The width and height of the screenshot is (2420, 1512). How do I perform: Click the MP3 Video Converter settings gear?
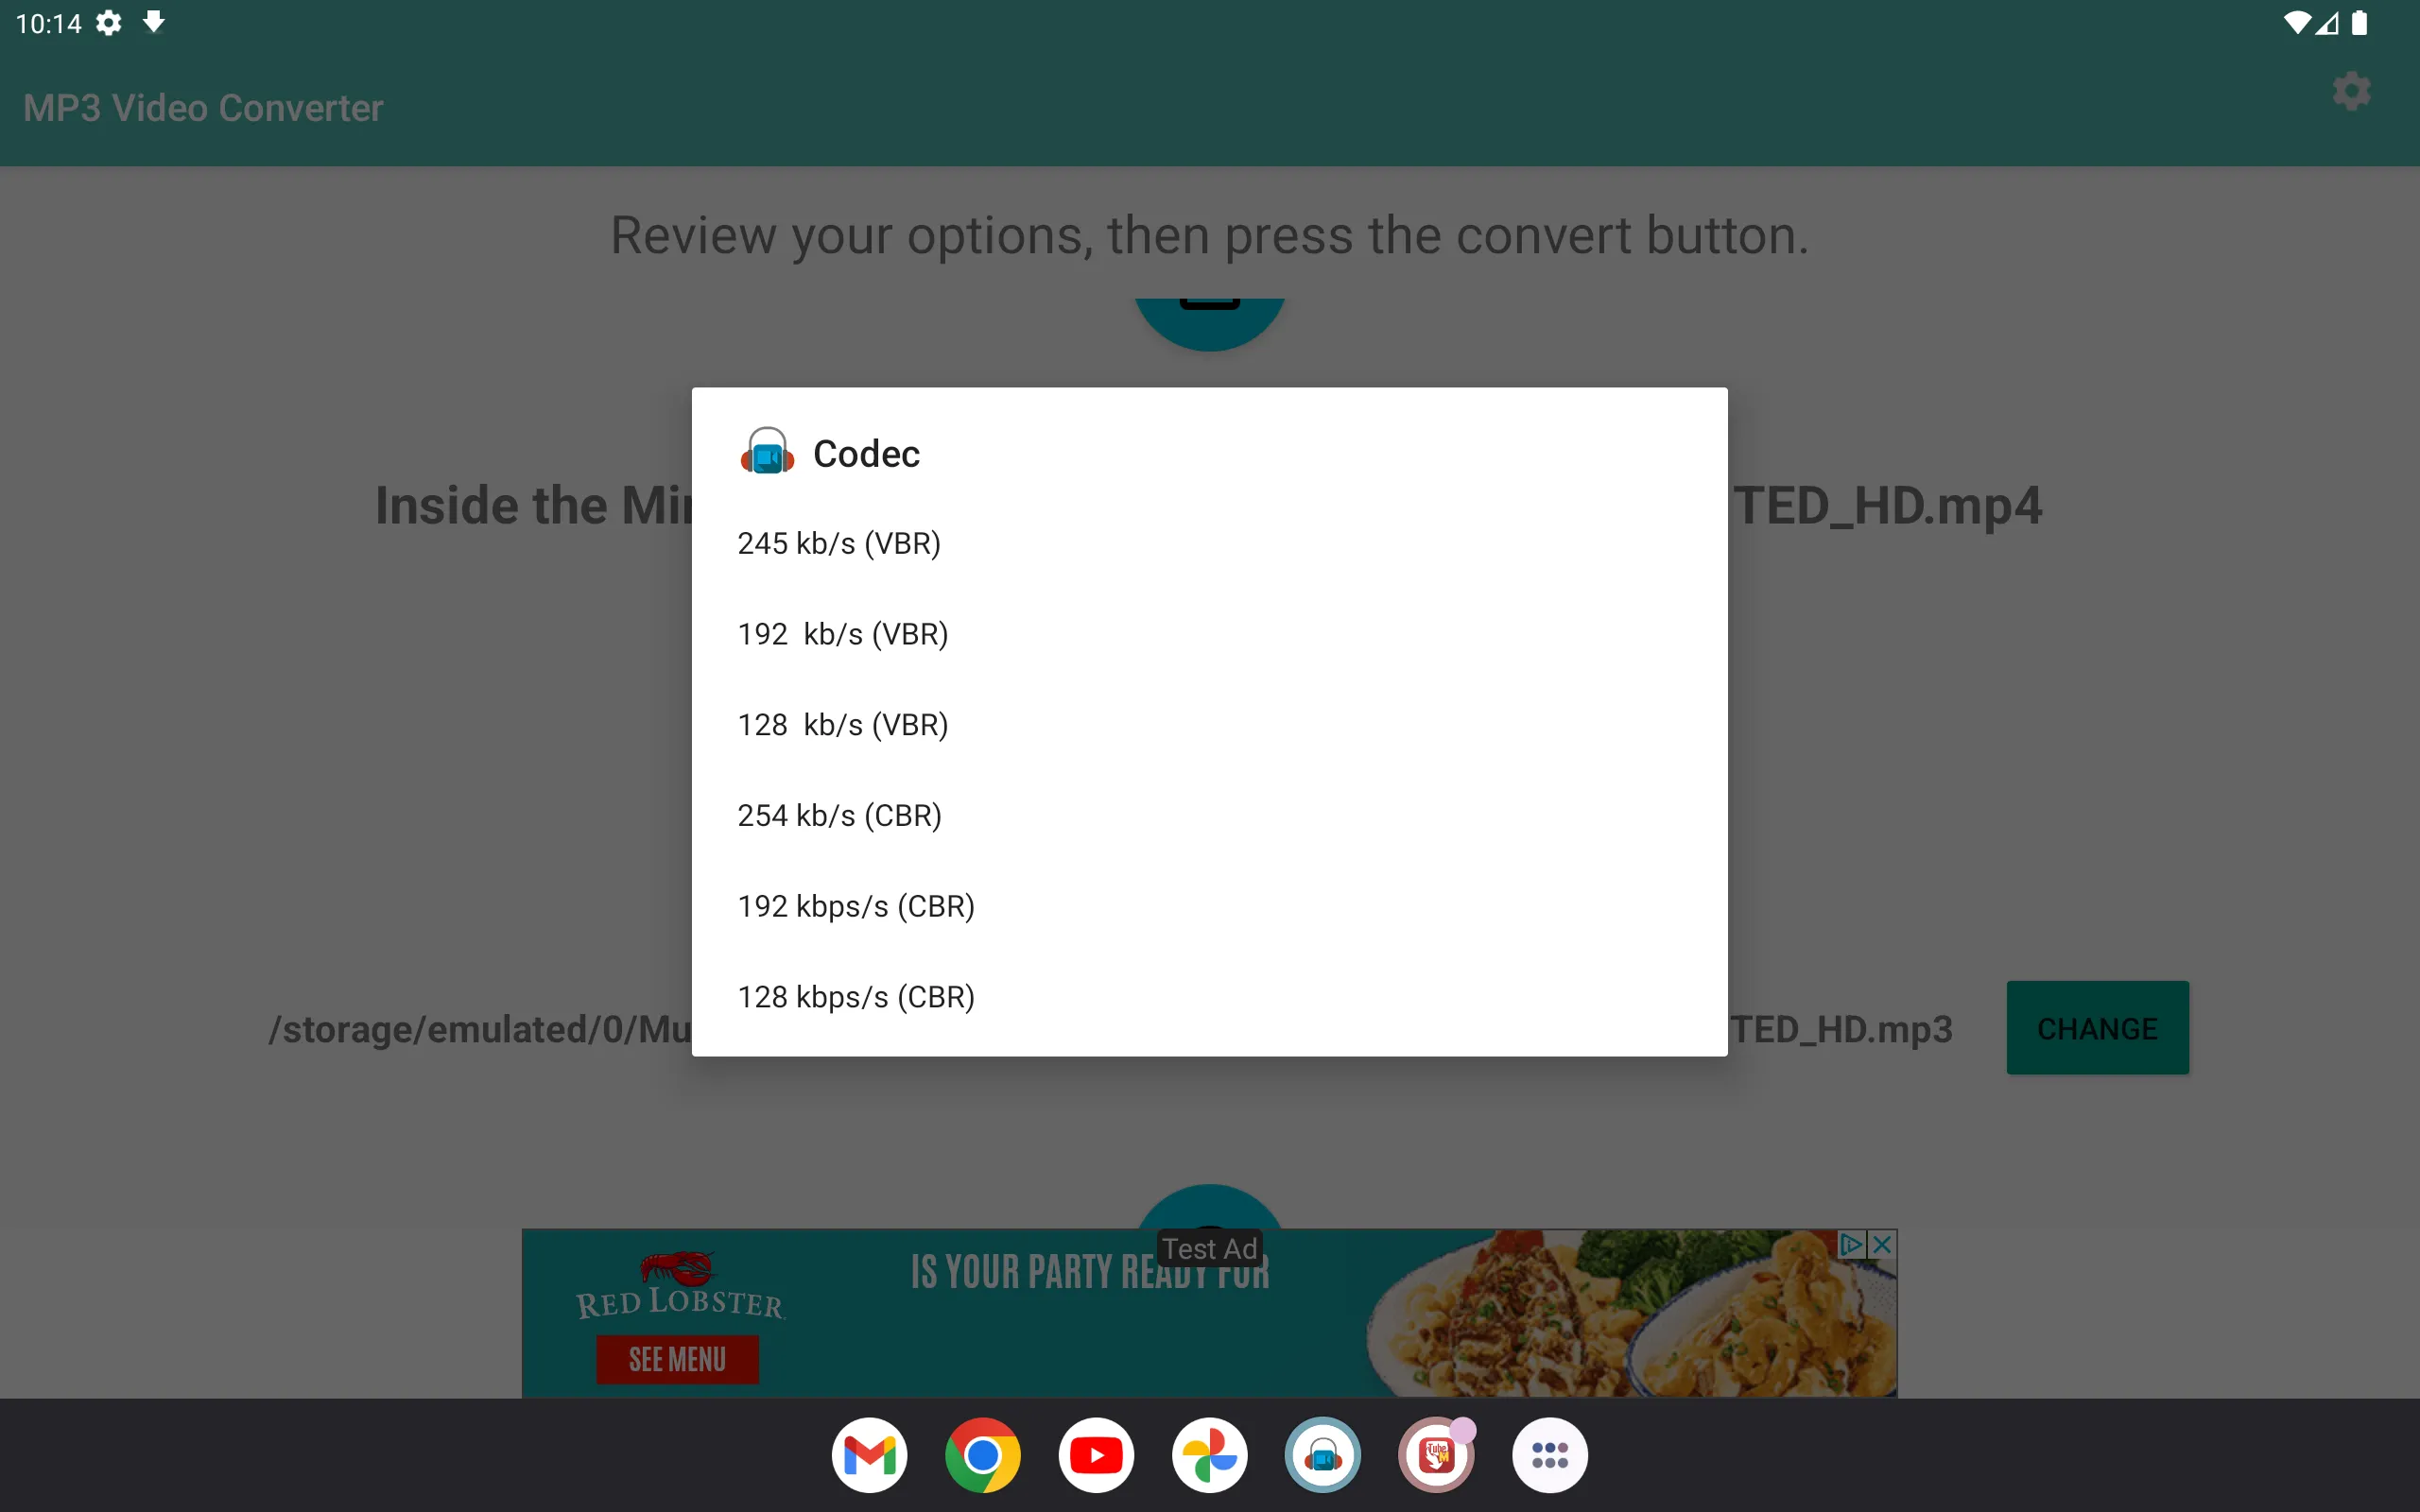click(x=2352, y=93)
